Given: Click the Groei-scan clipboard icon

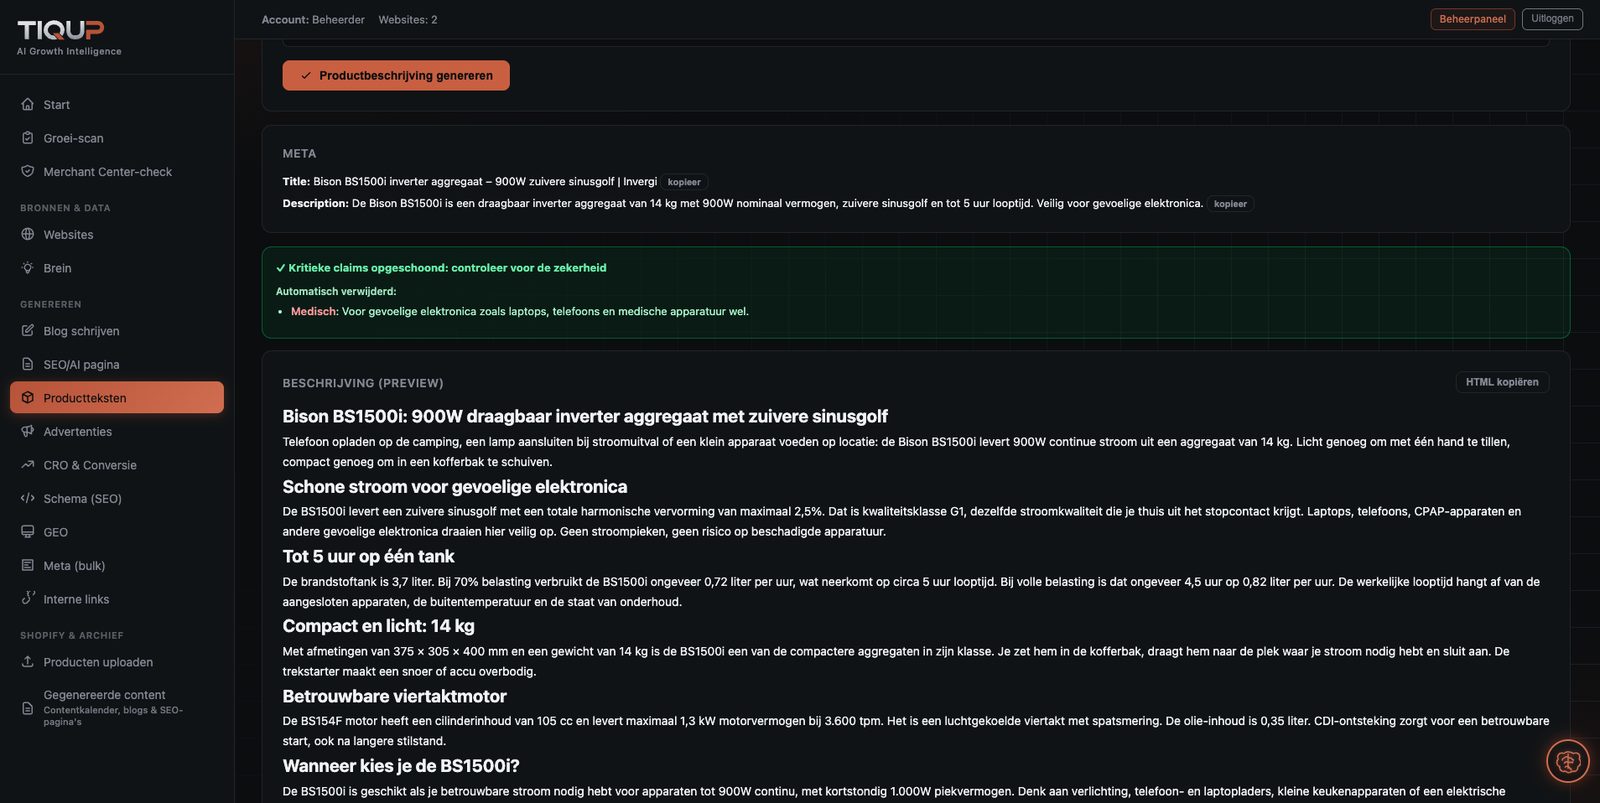Looking at the screenshot, I should (28, 138).
